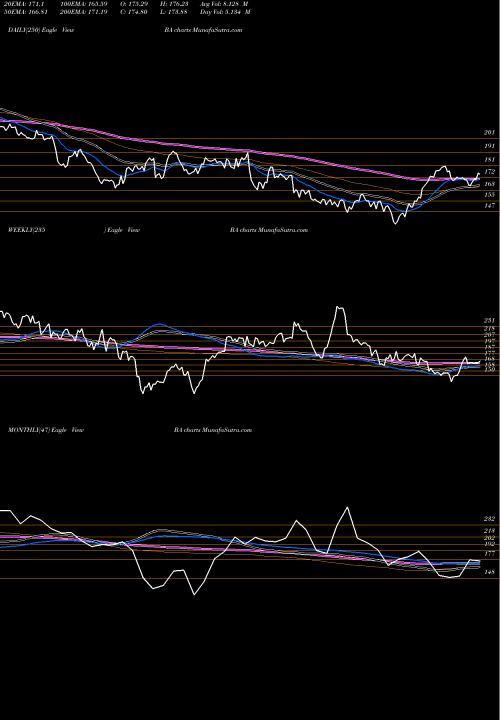Click the 282 price label on the monthly chart
Screen dimensions: 500x720
(489, 519)
